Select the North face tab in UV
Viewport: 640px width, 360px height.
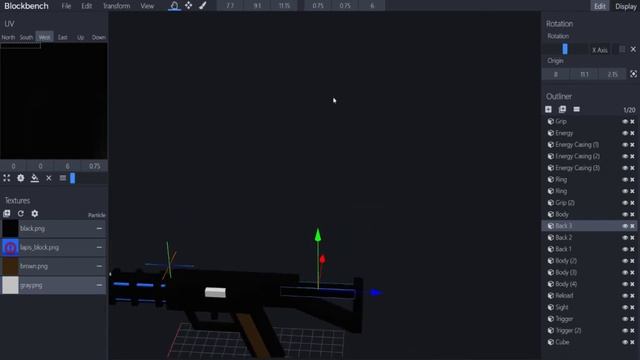click(x=8, y=37)
